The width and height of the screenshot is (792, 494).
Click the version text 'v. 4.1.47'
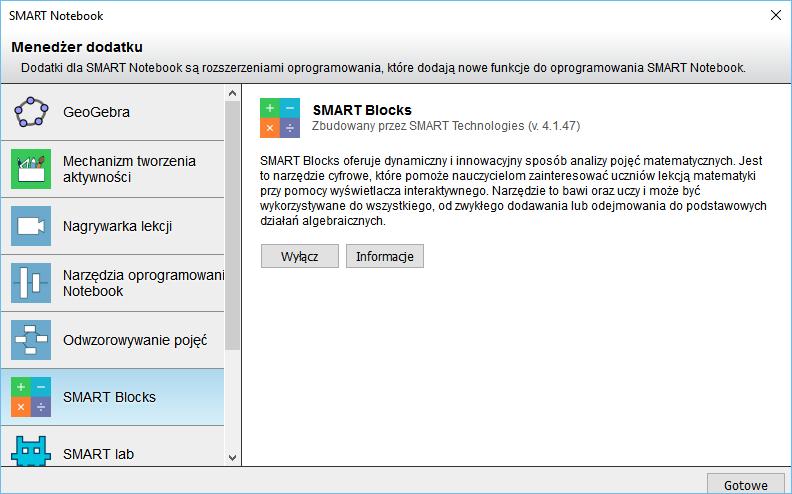pyautogui.click(x=554, y=126)
